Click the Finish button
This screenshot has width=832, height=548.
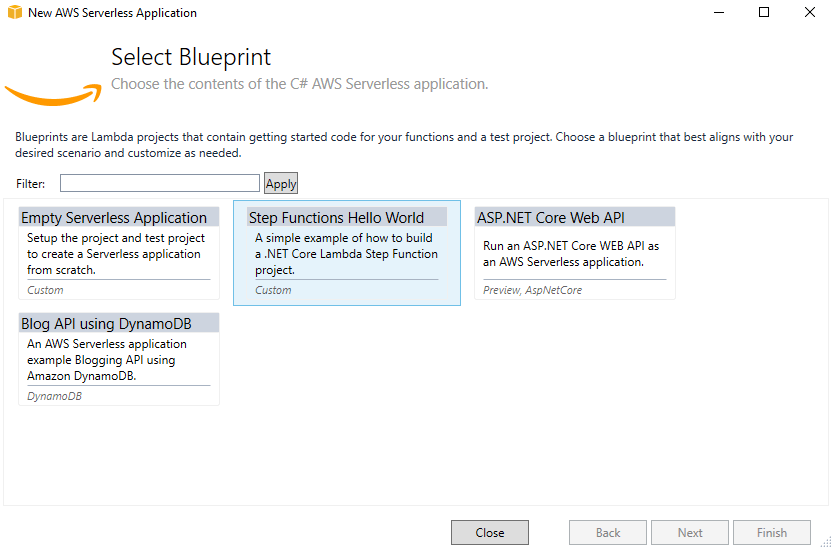point(772,533)
